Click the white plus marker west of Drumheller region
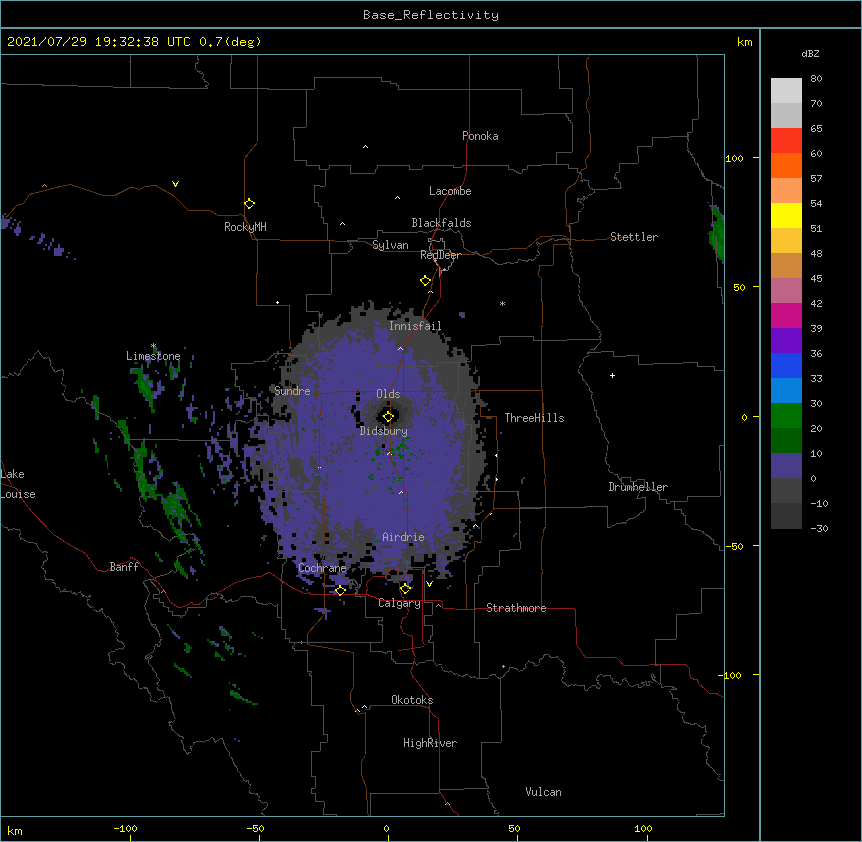The height and width of the screenshot is (842, 862). [612, 375]
